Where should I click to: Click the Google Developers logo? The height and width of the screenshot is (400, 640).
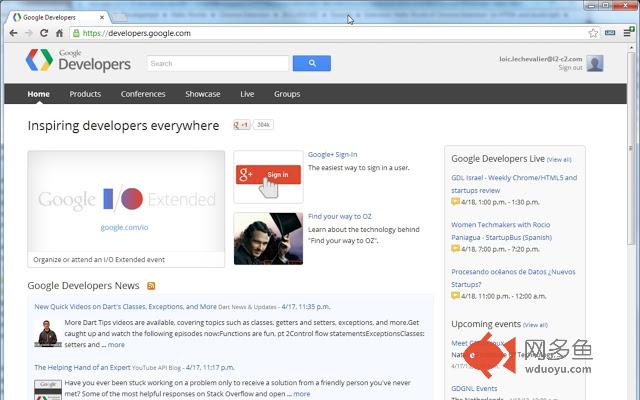click(x=78, y=60)
